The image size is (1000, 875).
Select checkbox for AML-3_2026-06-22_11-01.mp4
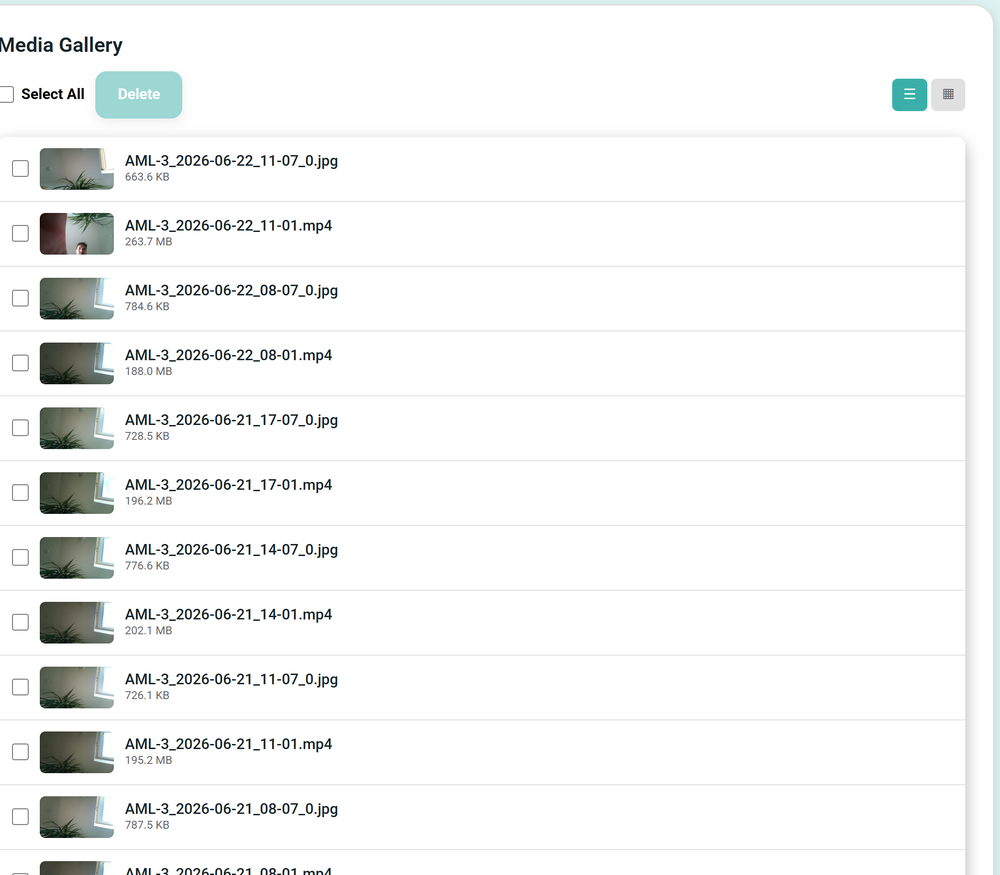[x=20, y=233]
